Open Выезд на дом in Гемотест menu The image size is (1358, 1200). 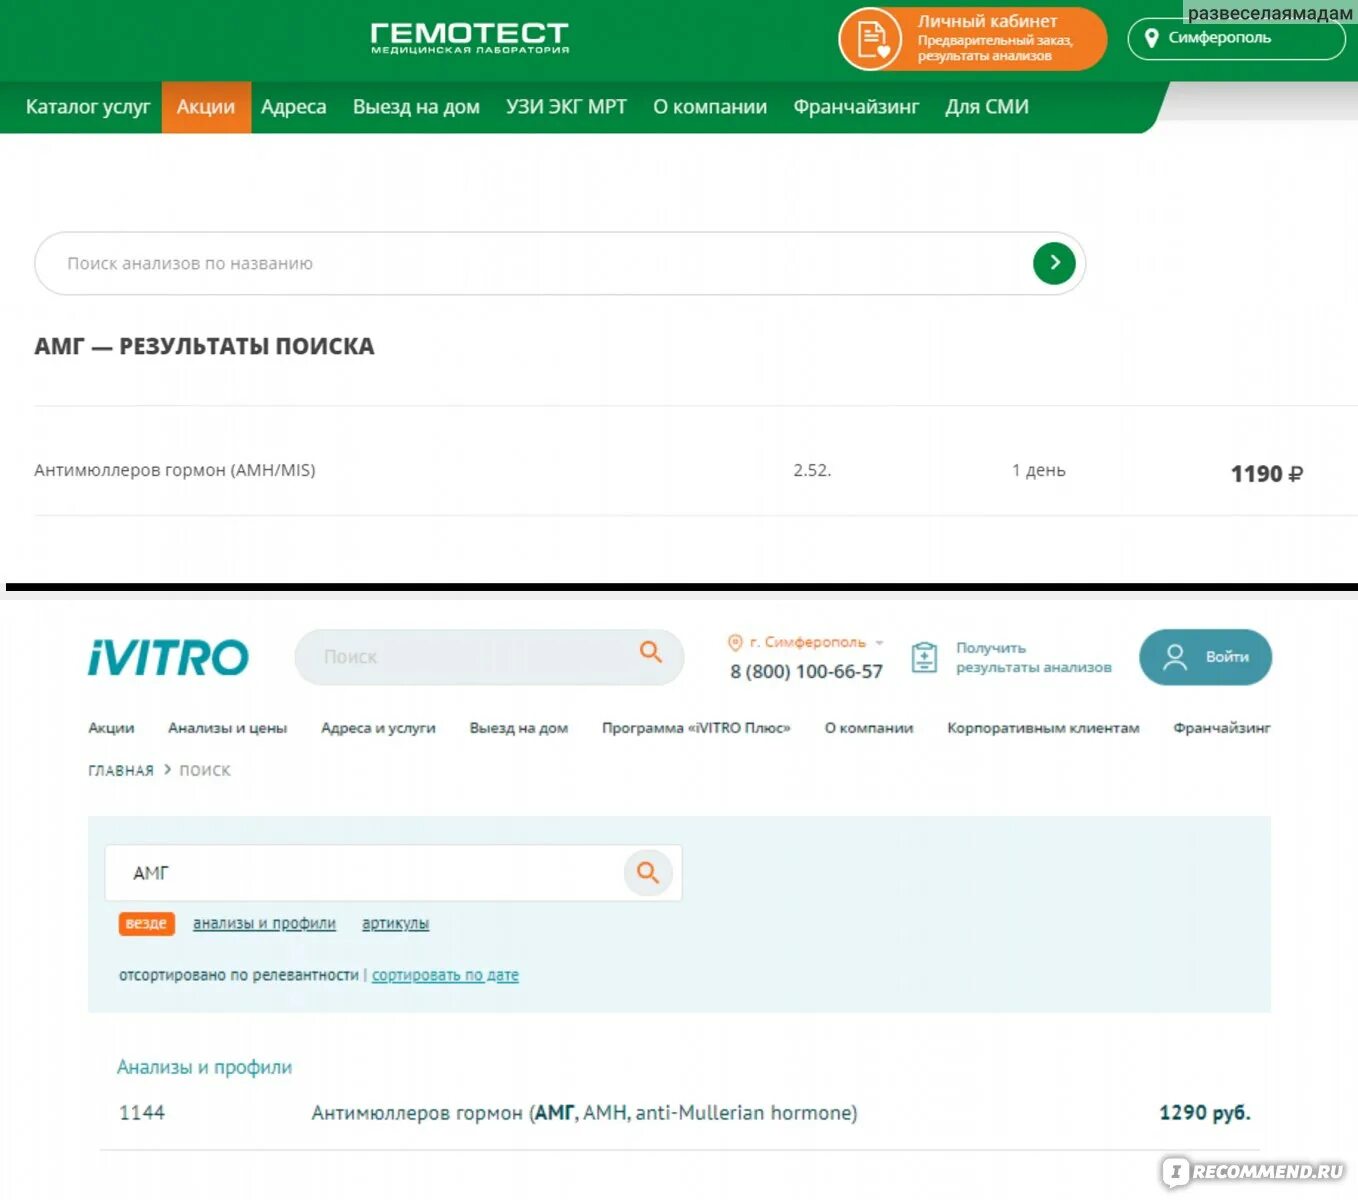(x=416, y=107)
